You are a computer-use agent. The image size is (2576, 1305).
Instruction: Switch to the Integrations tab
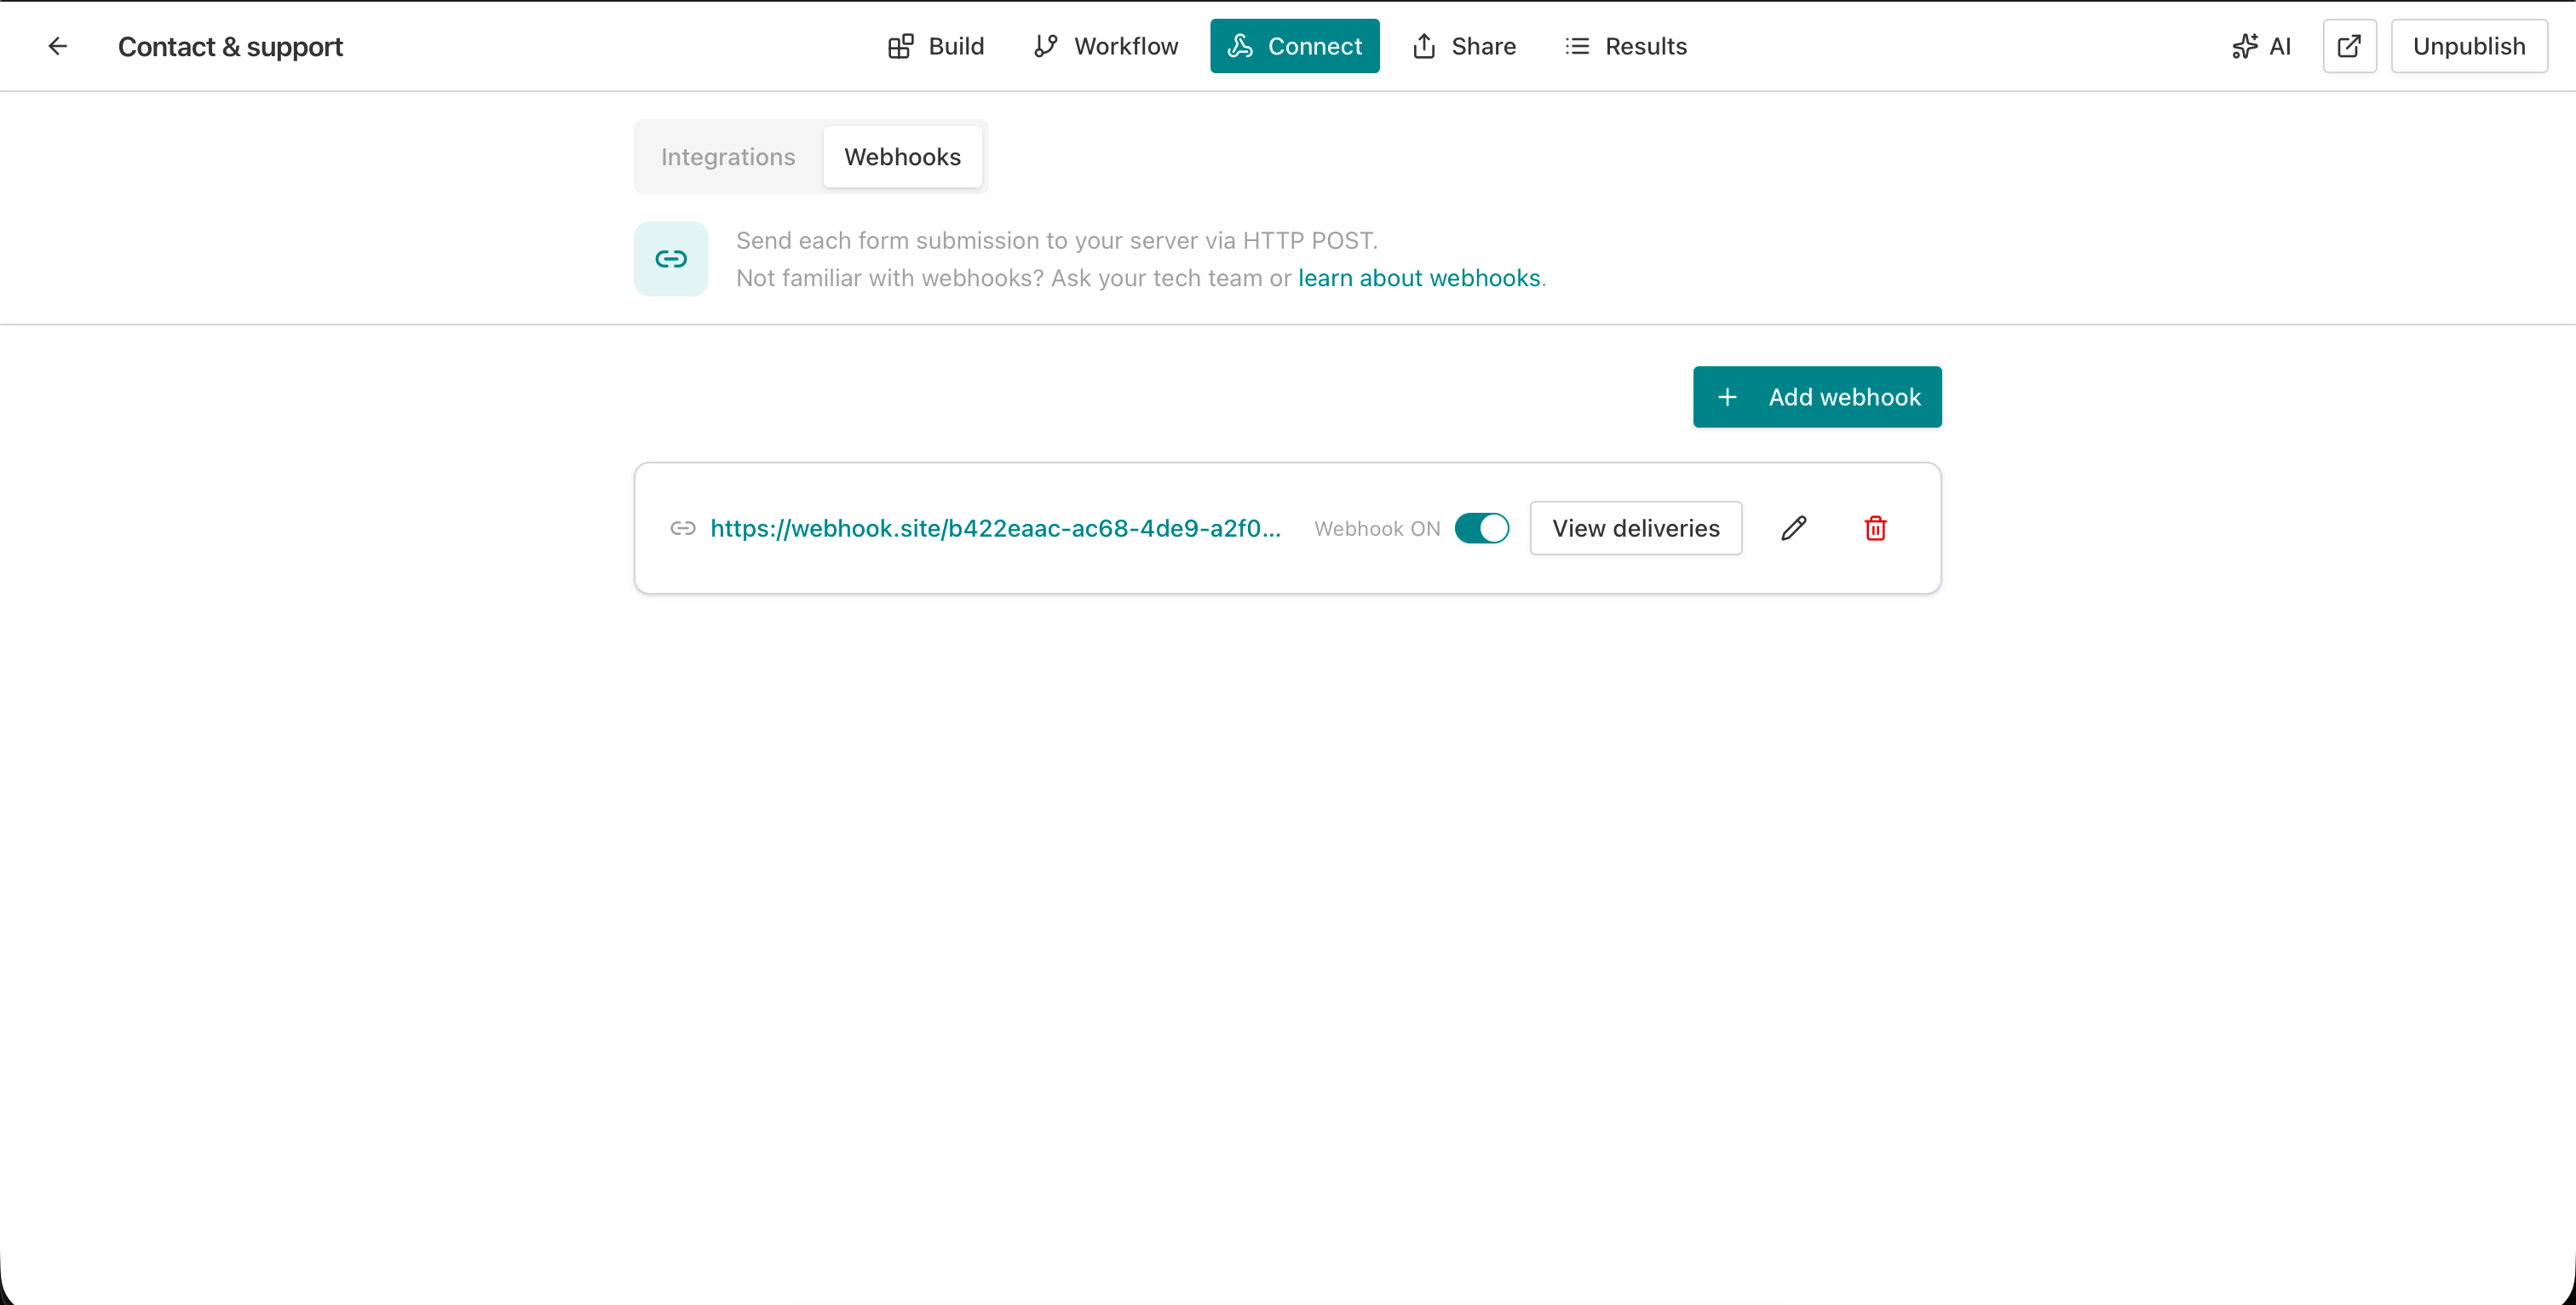tap(727, 156)
